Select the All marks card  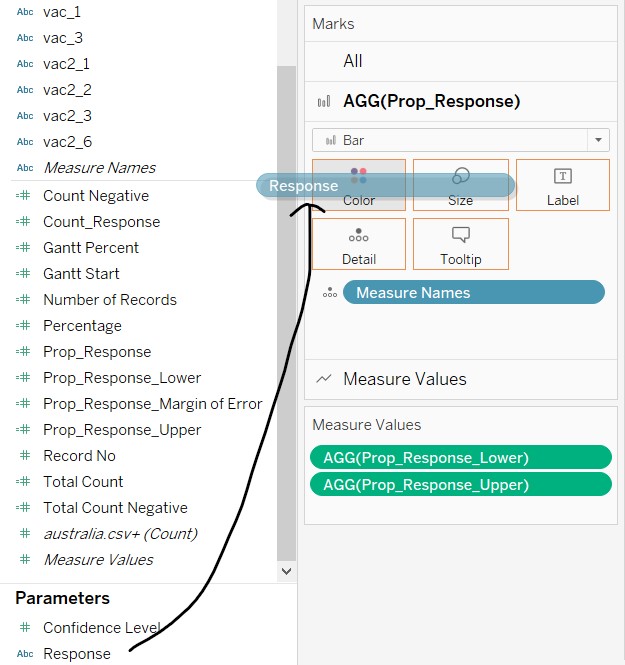pyautogui.click(x=353, y=61)
